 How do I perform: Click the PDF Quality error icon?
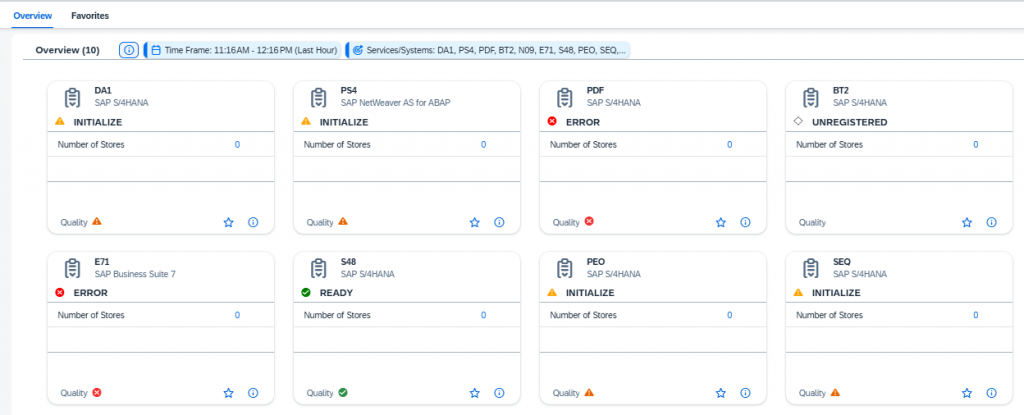click(x=589, y=222)
